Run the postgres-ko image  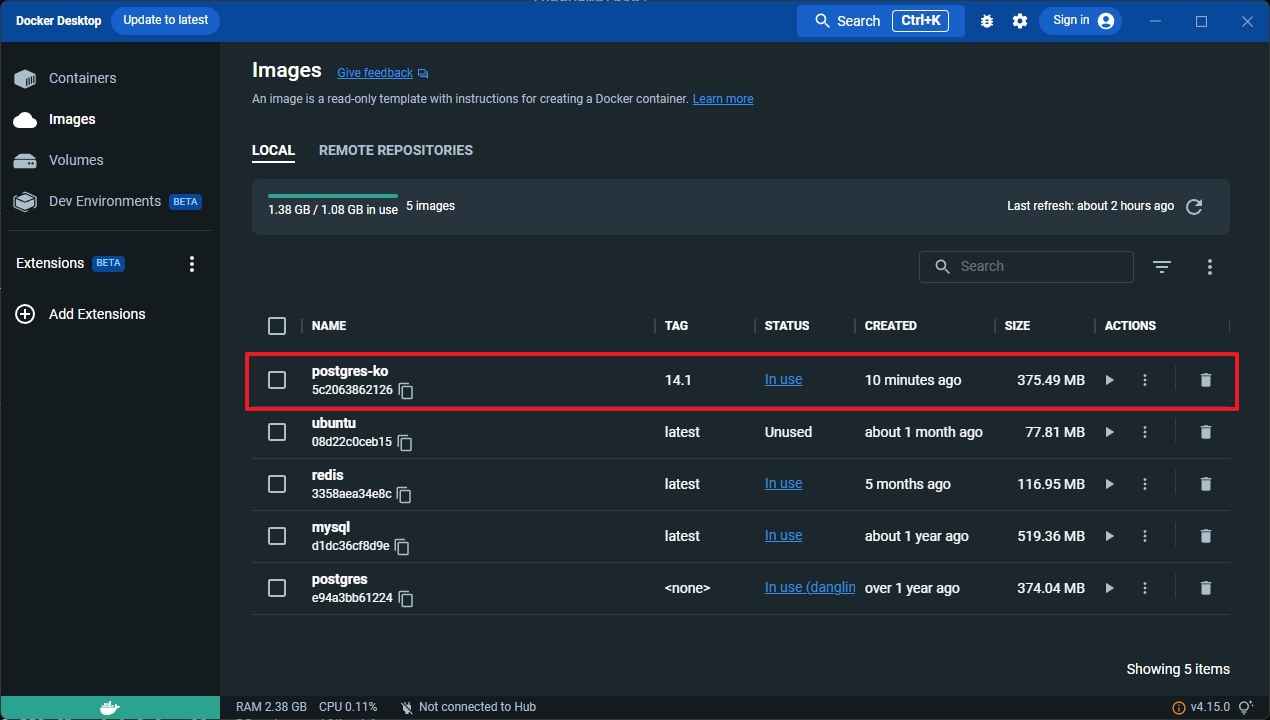click(1109, 380)
